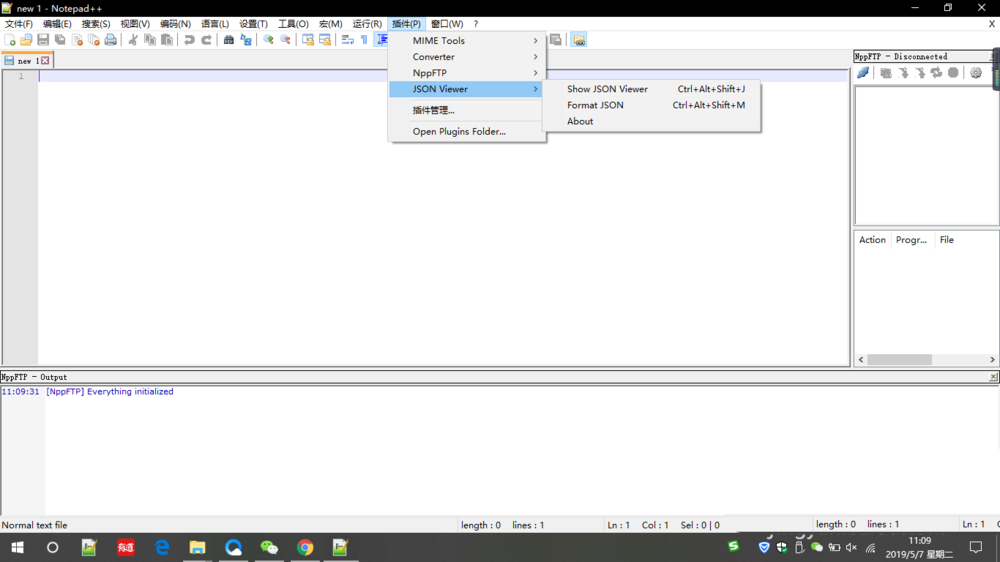Close the new 1 tab

pyautogui.click(x=45, y=61)
